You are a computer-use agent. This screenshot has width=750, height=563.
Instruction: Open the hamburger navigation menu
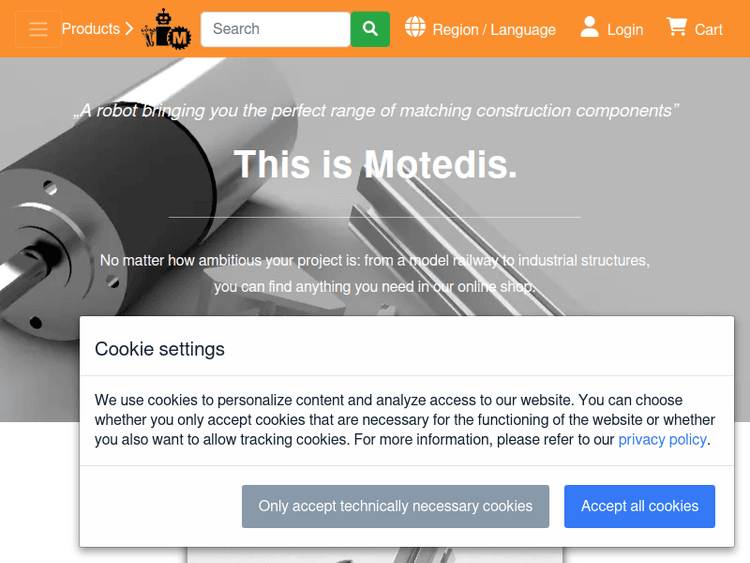tap(38, 29)
